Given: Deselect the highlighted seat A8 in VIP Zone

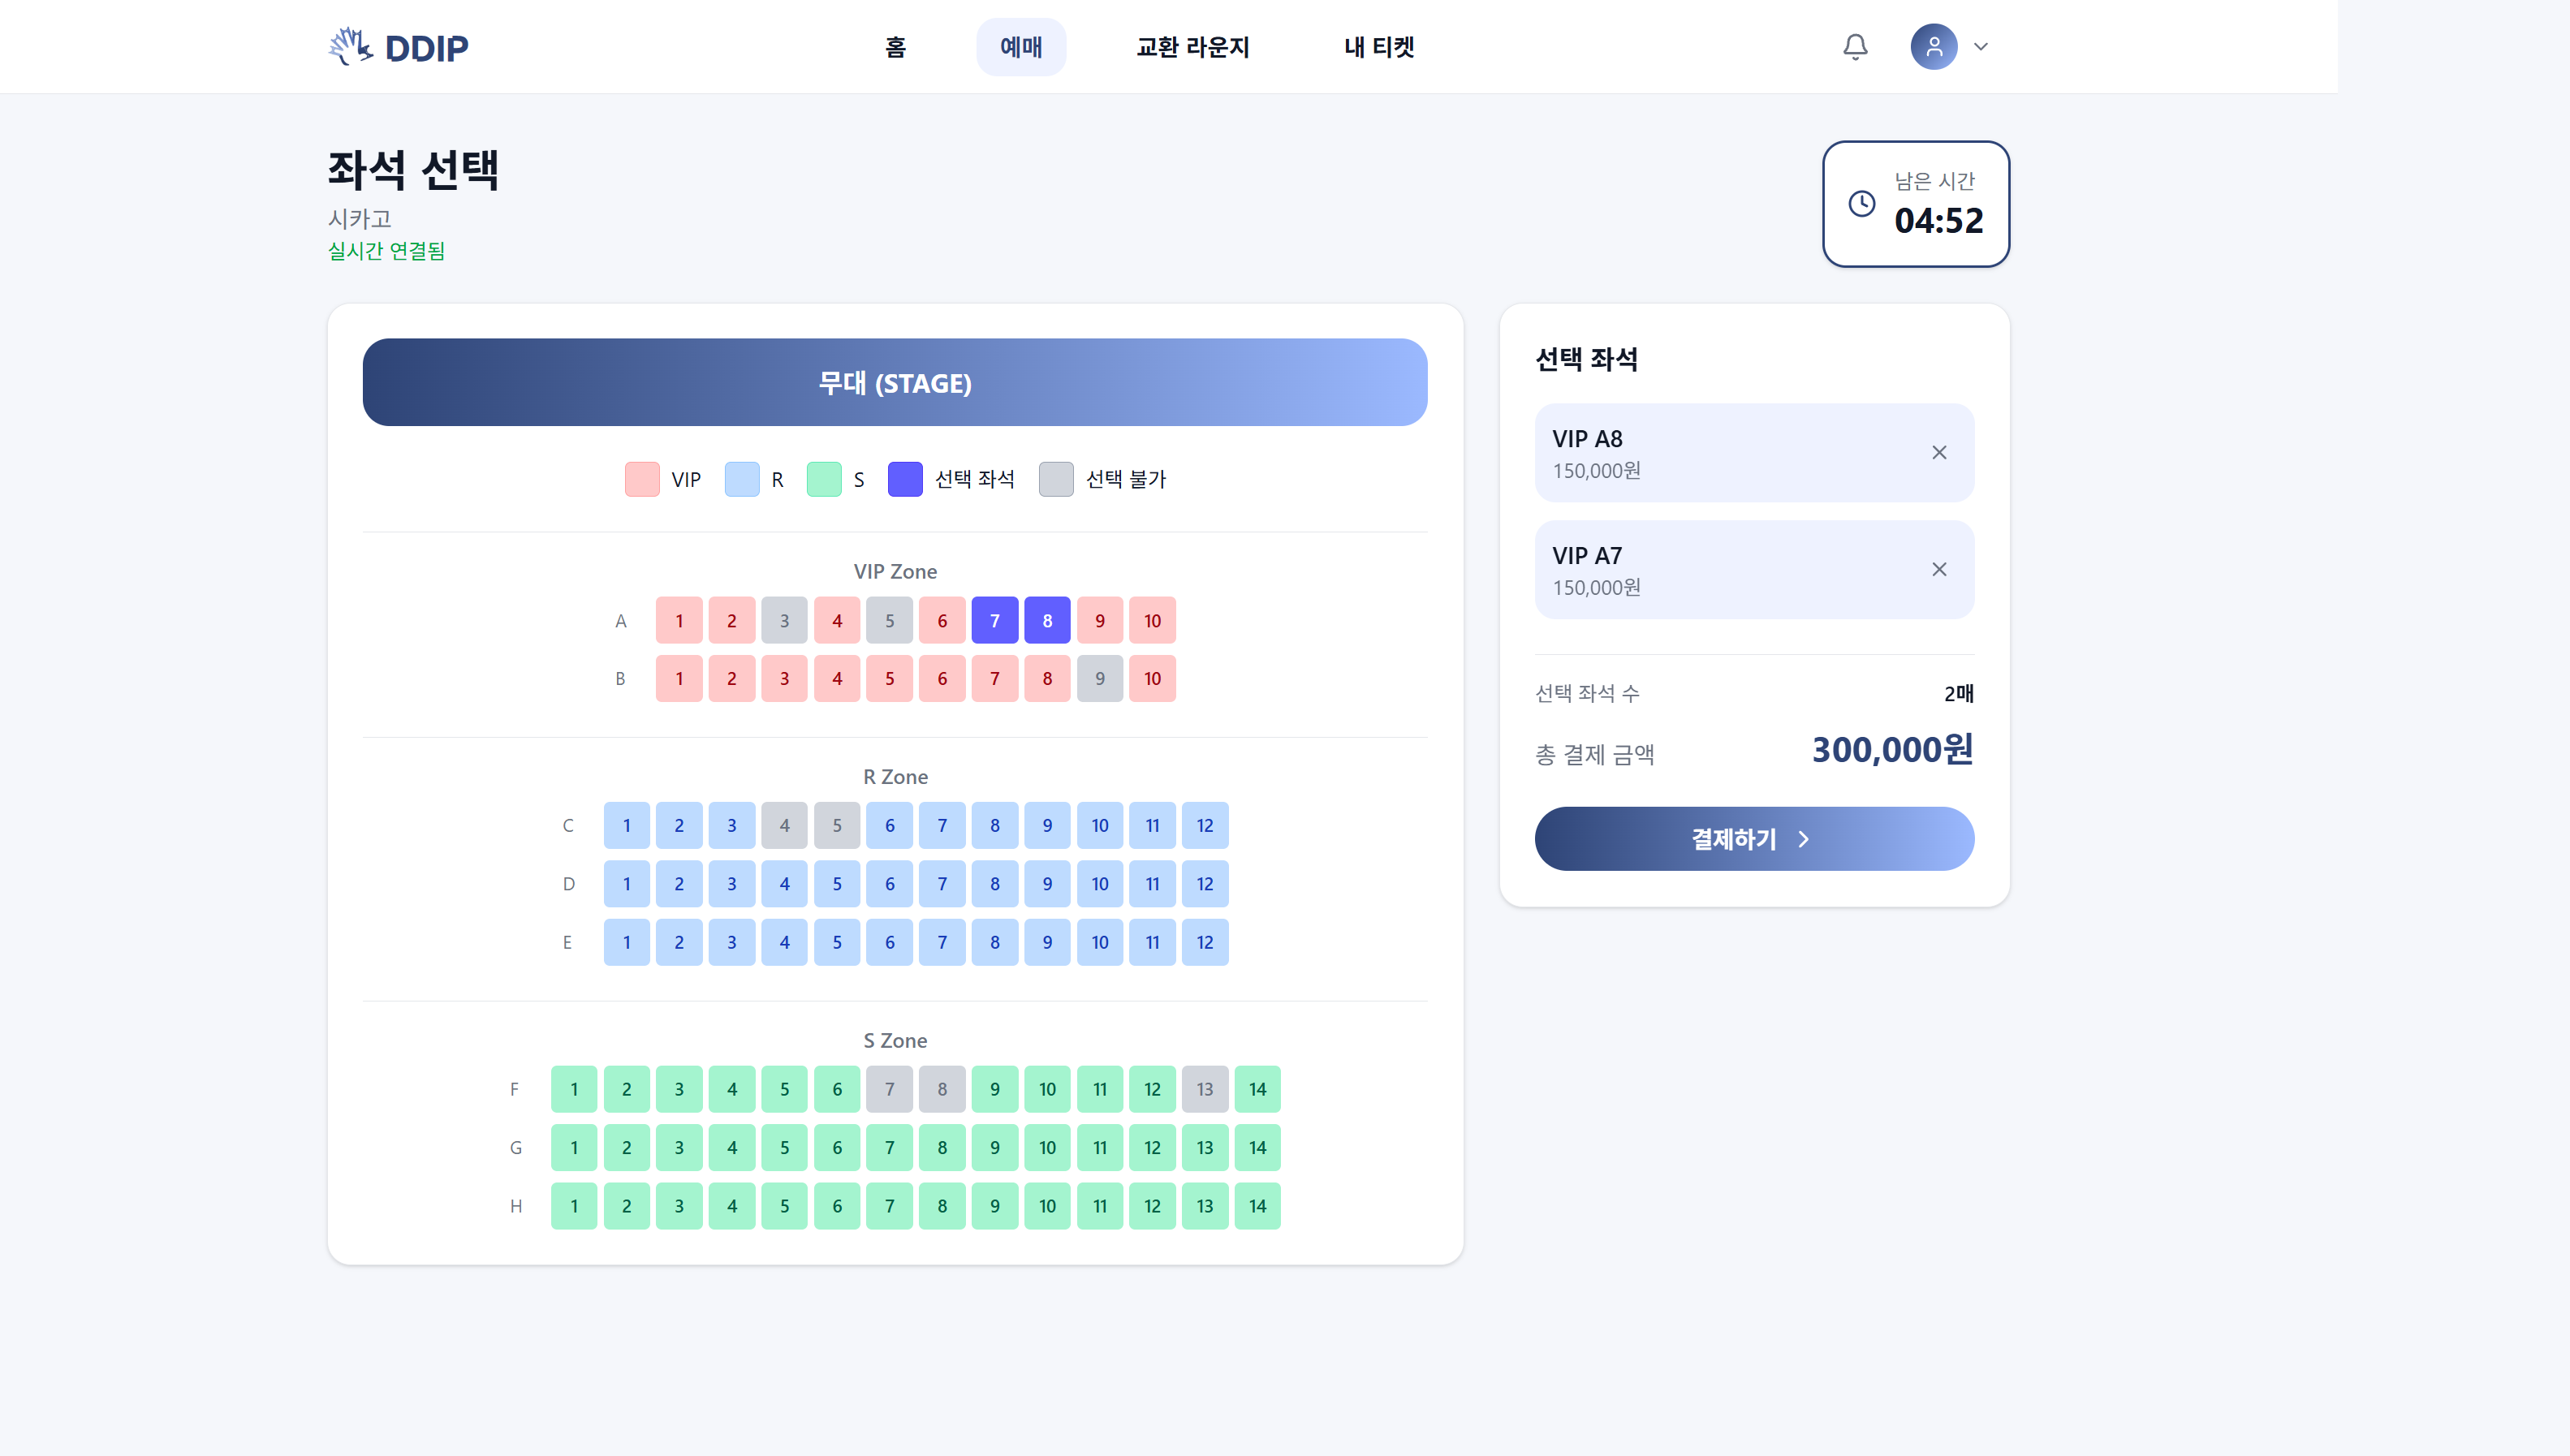Looking at the screenshot, I should point(1047,620).
